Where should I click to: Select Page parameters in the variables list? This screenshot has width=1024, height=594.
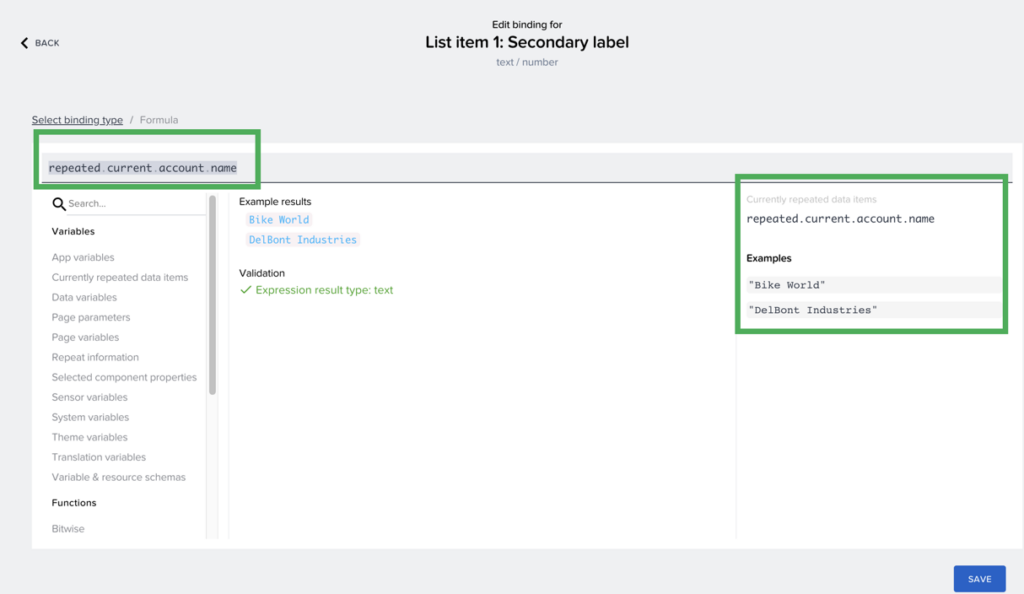pyautogui.click(x=91, y=317)
